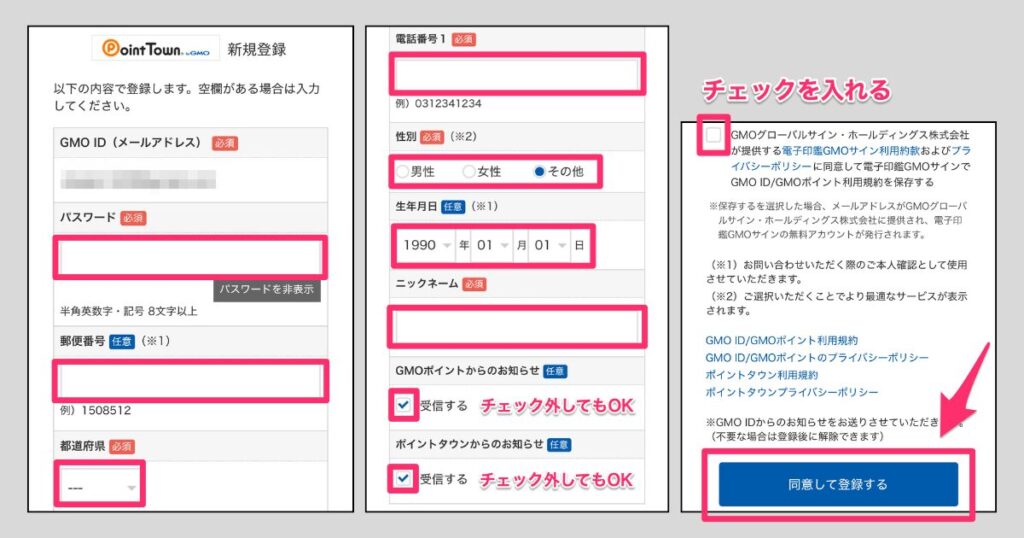Open ポイントタウン利用規約 link
Screen dimensions: 1024x538
point(761,375)
